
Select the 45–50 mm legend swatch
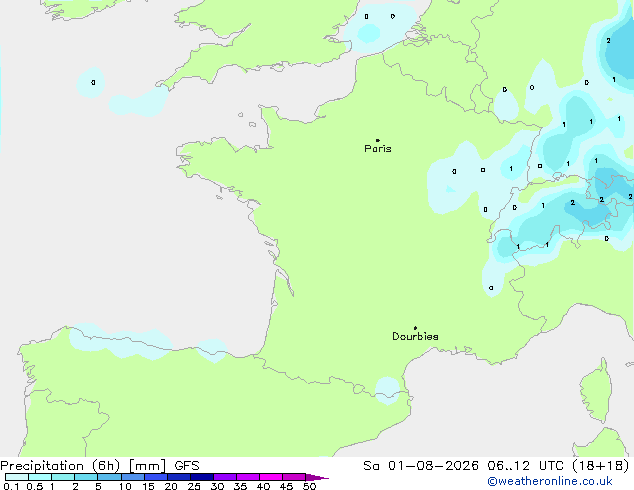294,477
